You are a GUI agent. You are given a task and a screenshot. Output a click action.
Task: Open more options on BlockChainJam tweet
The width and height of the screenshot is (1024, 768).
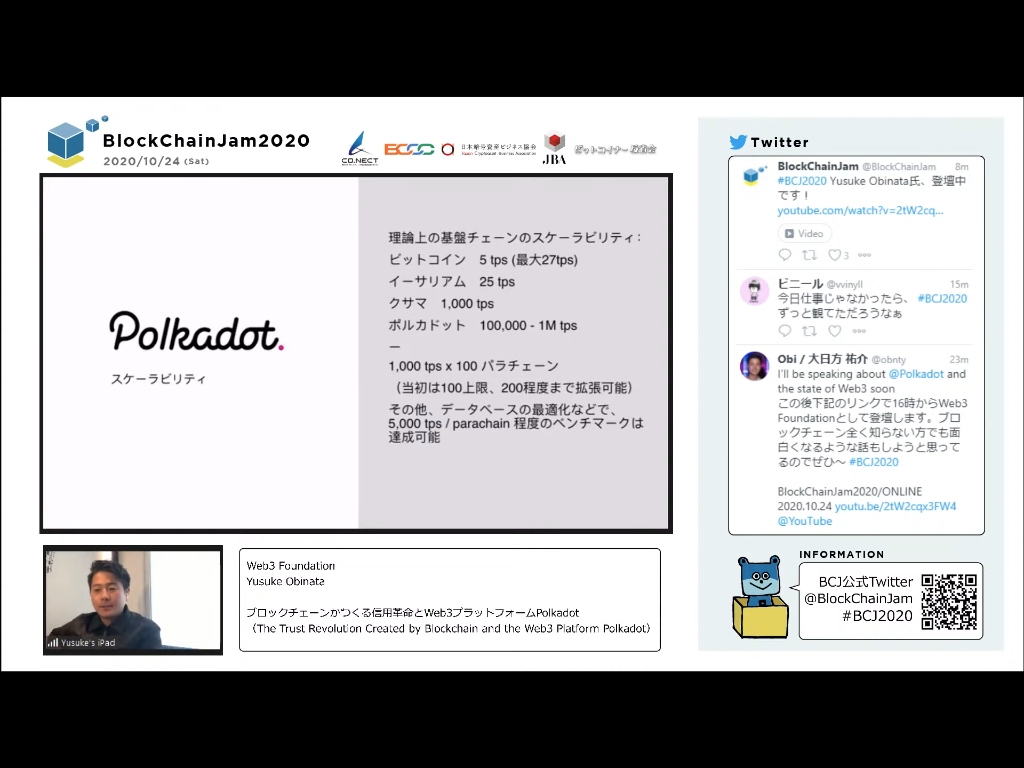864,255
